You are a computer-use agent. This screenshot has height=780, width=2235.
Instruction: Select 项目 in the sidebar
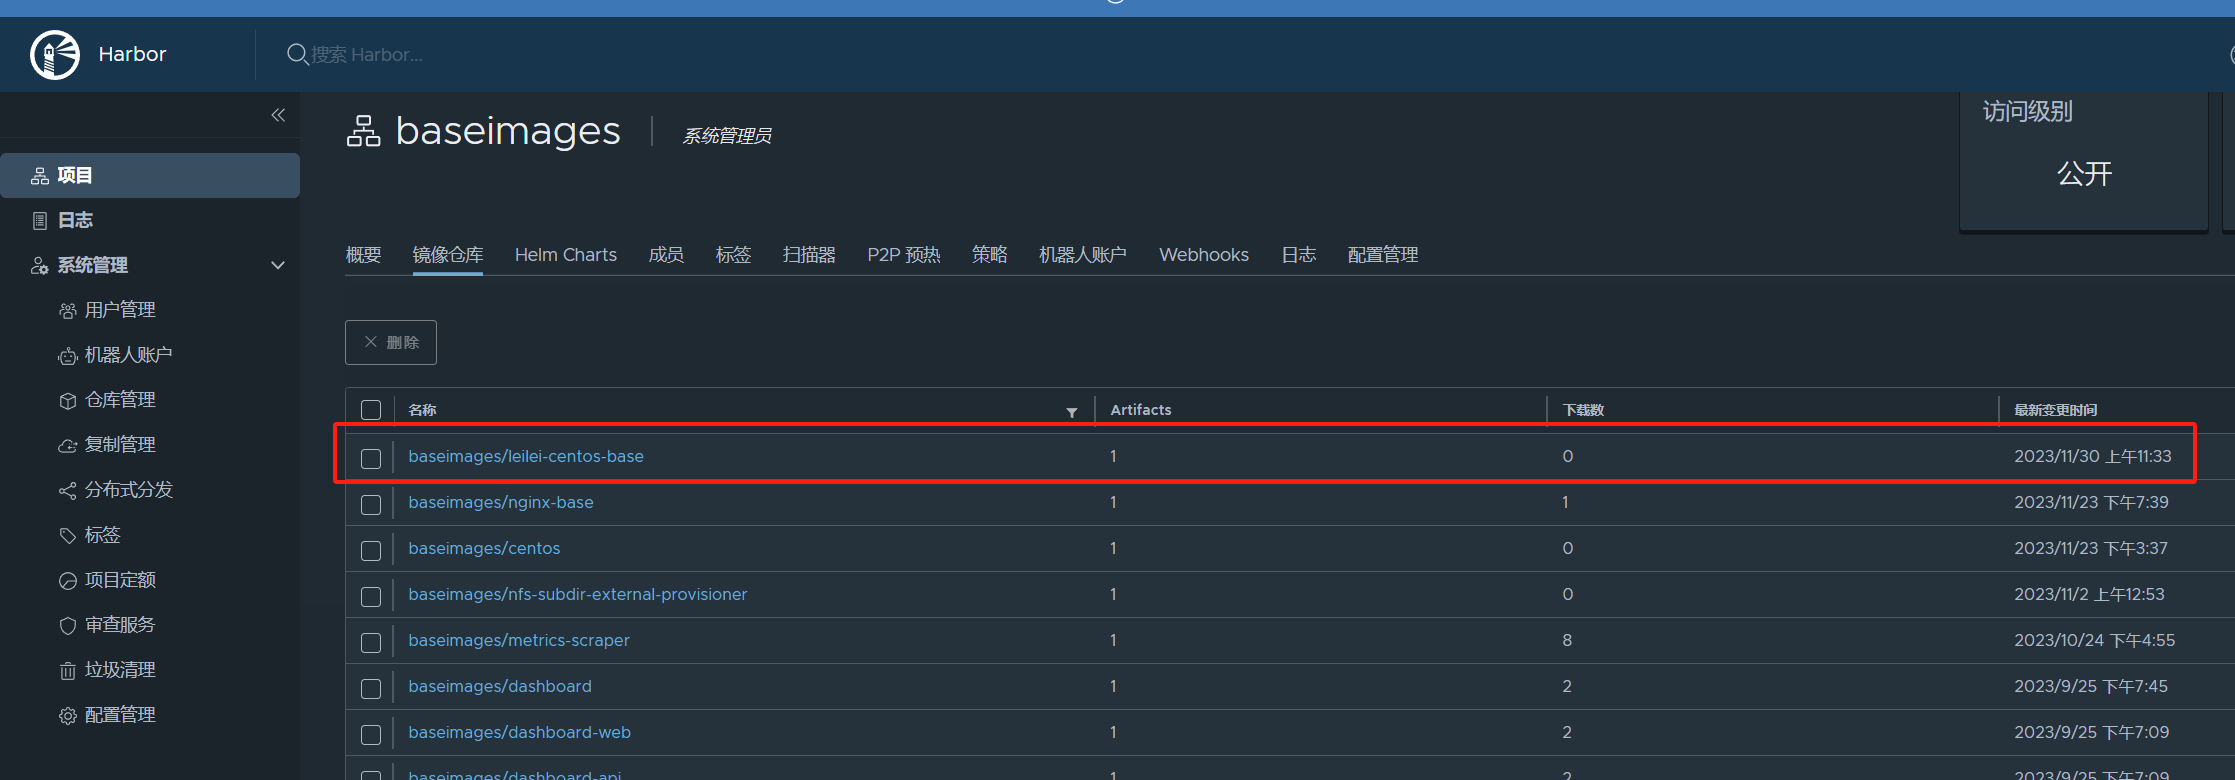(x=150, y=175)
